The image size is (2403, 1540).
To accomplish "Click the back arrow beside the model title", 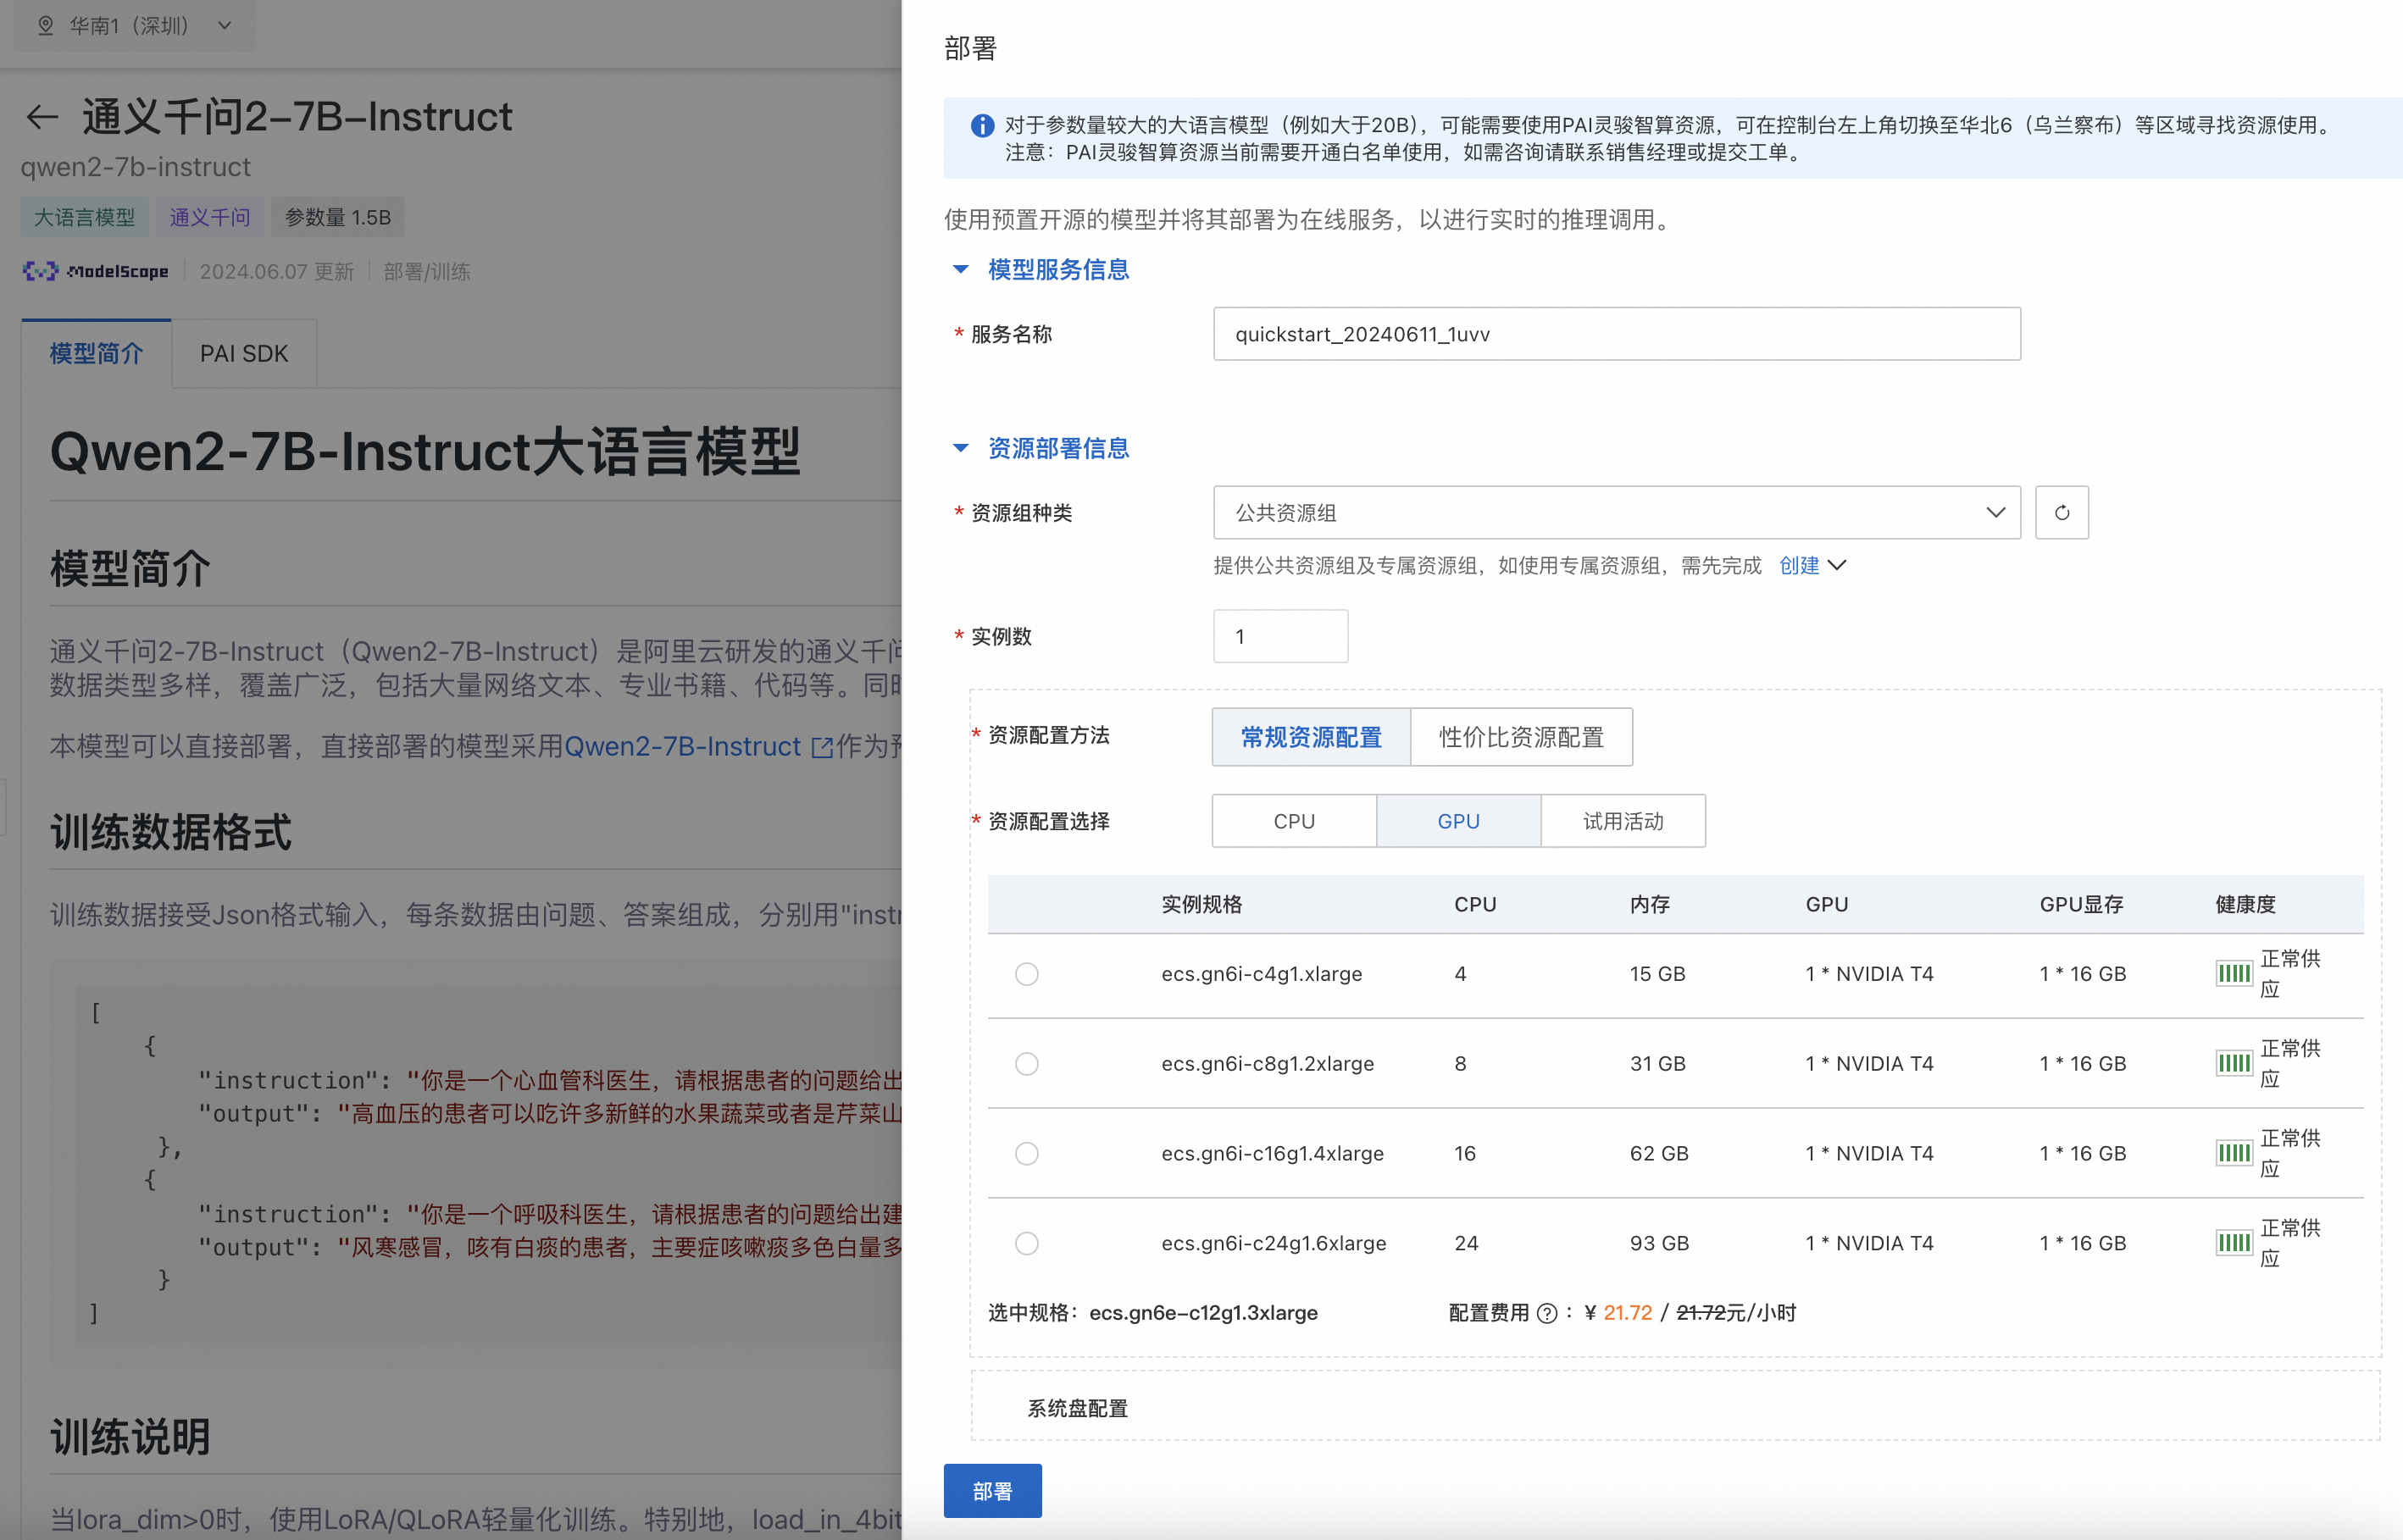I will (x=42, y=117).
